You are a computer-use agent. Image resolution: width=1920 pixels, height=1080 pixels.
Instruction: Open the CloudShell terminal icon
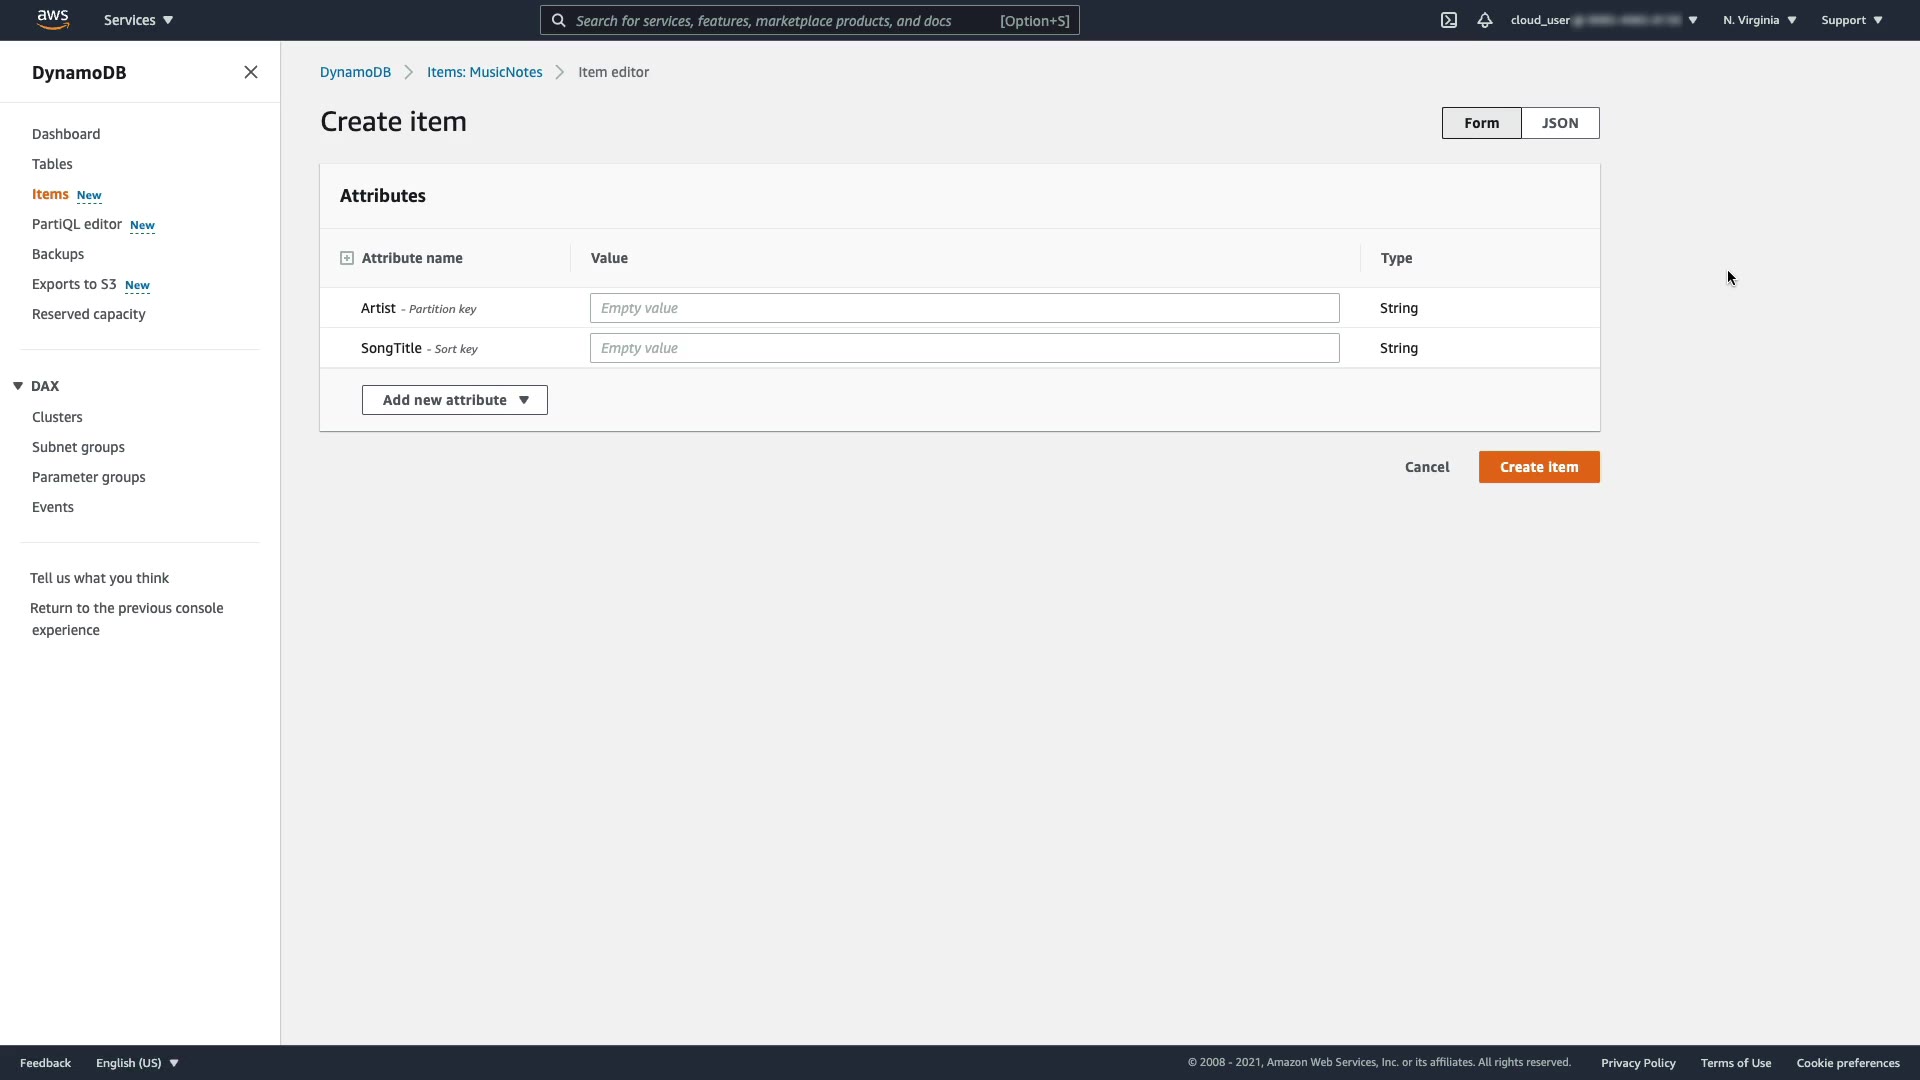[x=1448, y=20]
